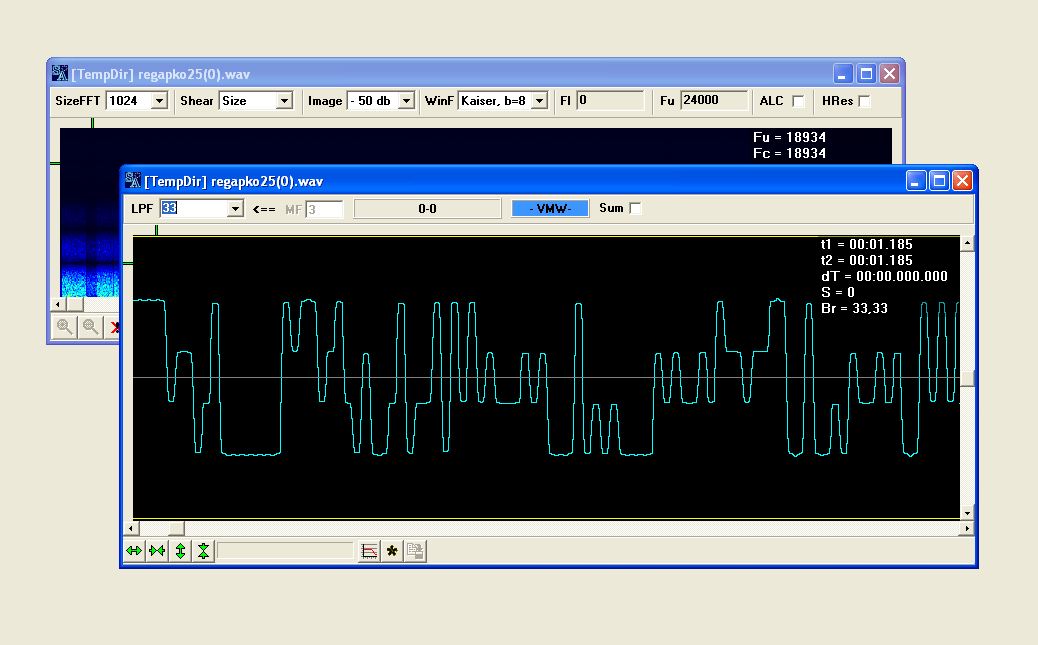This screenshot has height=645, width=1038.
Task: Click the first magnifier zoom icon in back window
Action: 64,326
